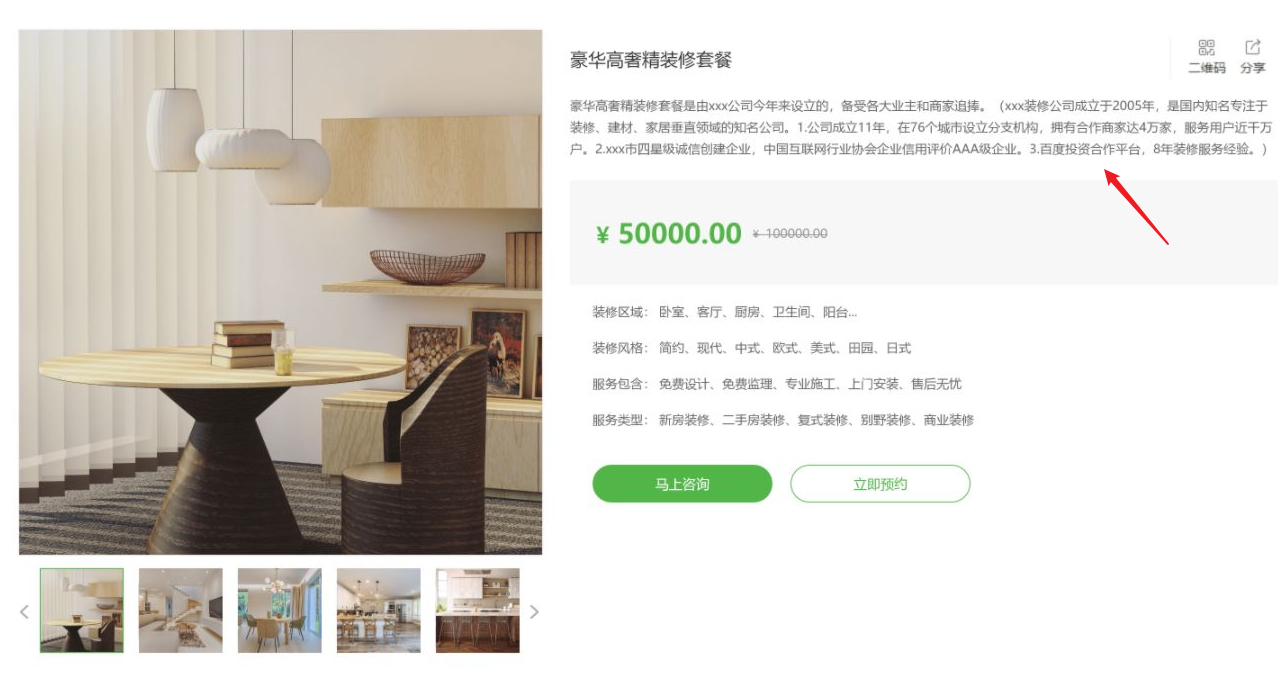Click the title 豪华高奢精装修套餐
Screen dimensions: 1278x673
pos(651,60)
